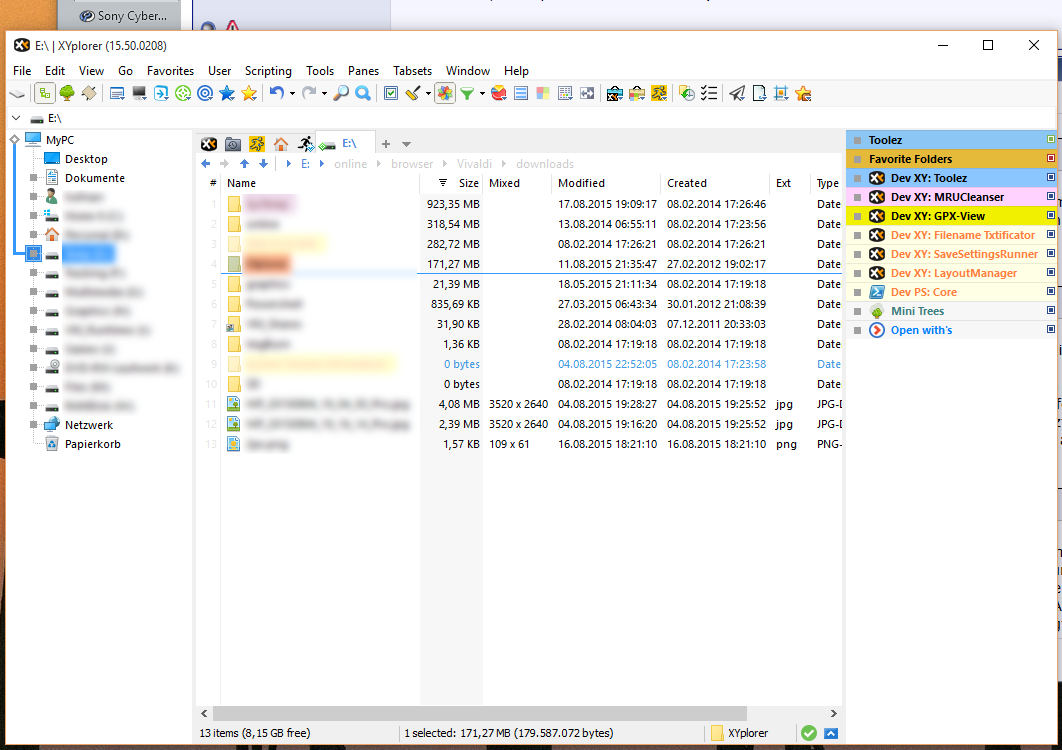The height and width of the screenshot is (750, 1062).
Task: Click the camera icon tab
Action: pos(233,144)
